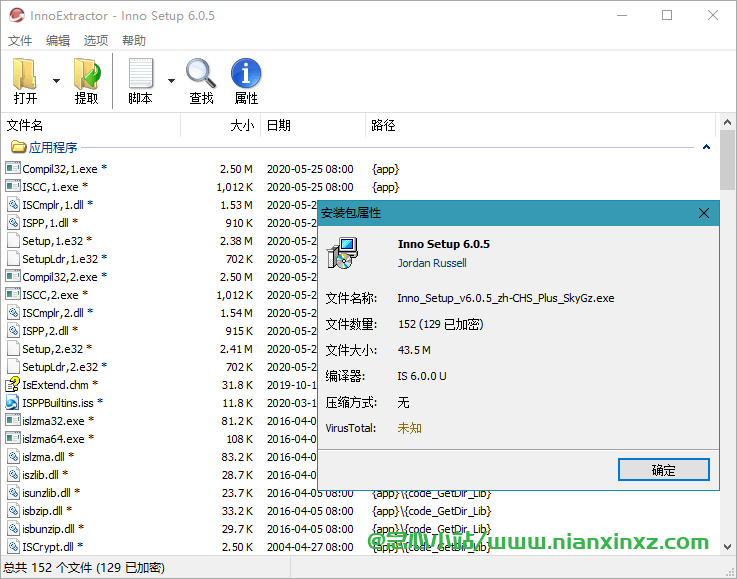Confirm with the 确定 button

click(664, 469)
